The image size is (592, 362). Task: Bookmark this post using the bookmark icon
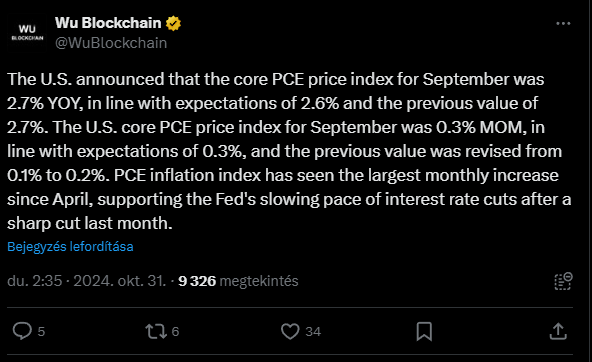(x=424, y=331)
